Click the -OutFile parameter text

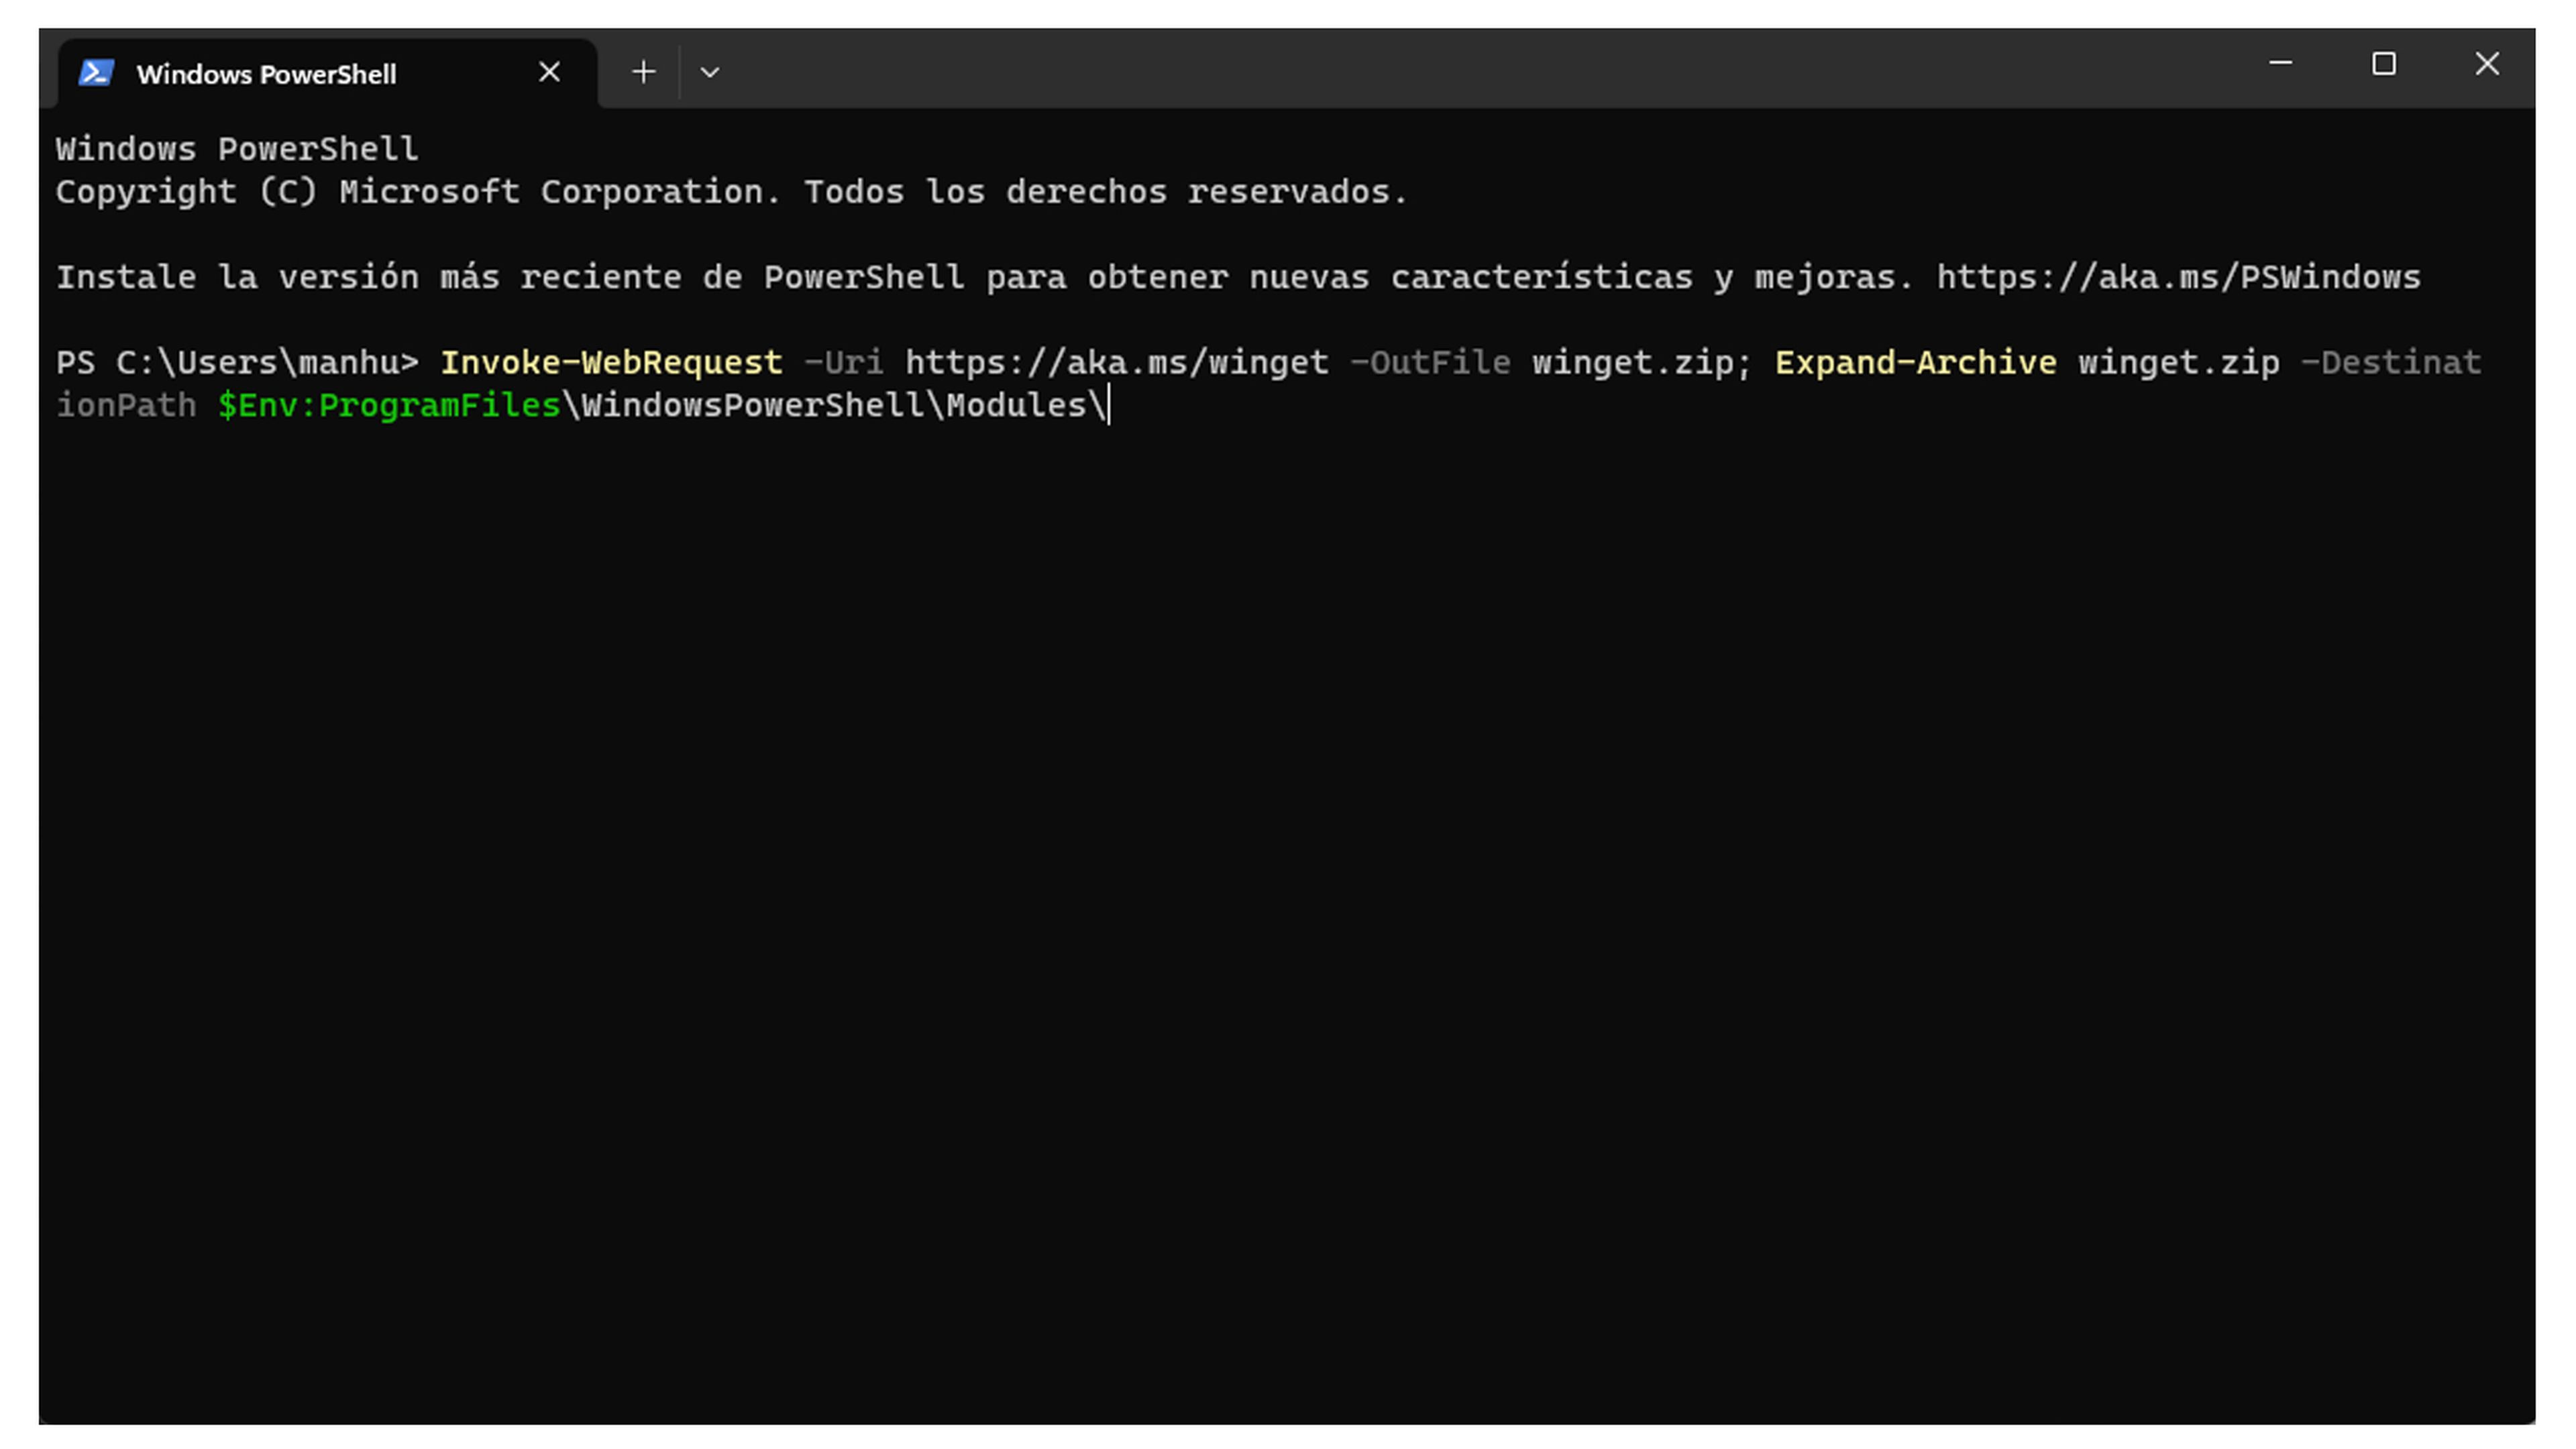pyautogui.click(x=1430, y=362)
